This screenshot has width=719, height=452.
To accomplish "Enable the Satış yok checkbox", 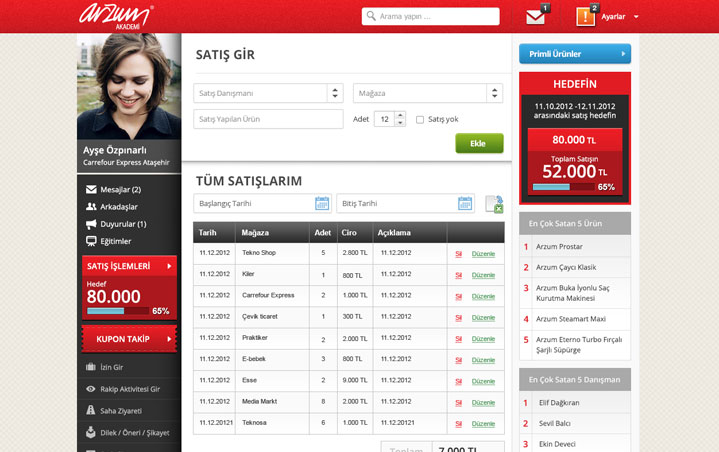I will point(420,119).
